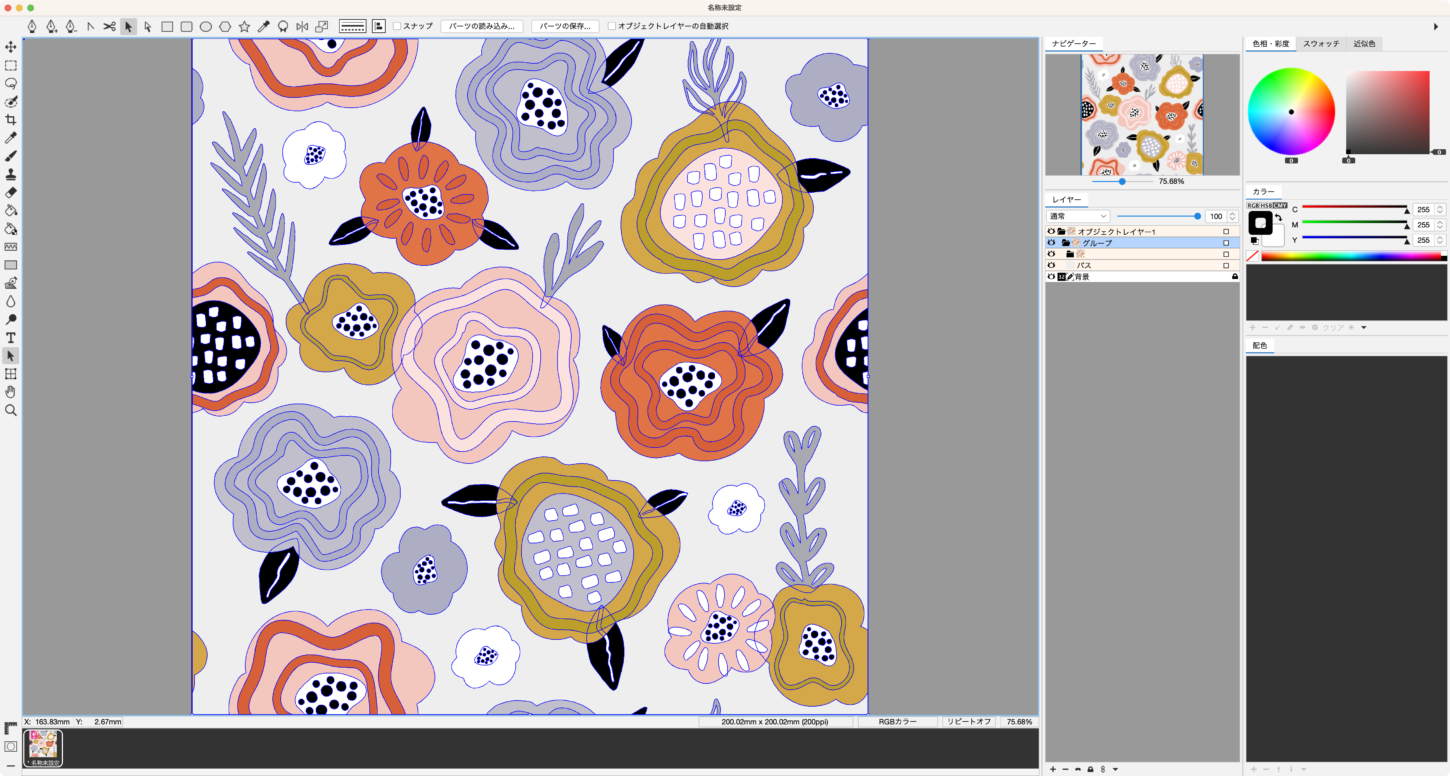Enable オブジェクトレイヤーの自動選択 checkbox
Viewport: 1450px width, 776px height.
point(612,26)
